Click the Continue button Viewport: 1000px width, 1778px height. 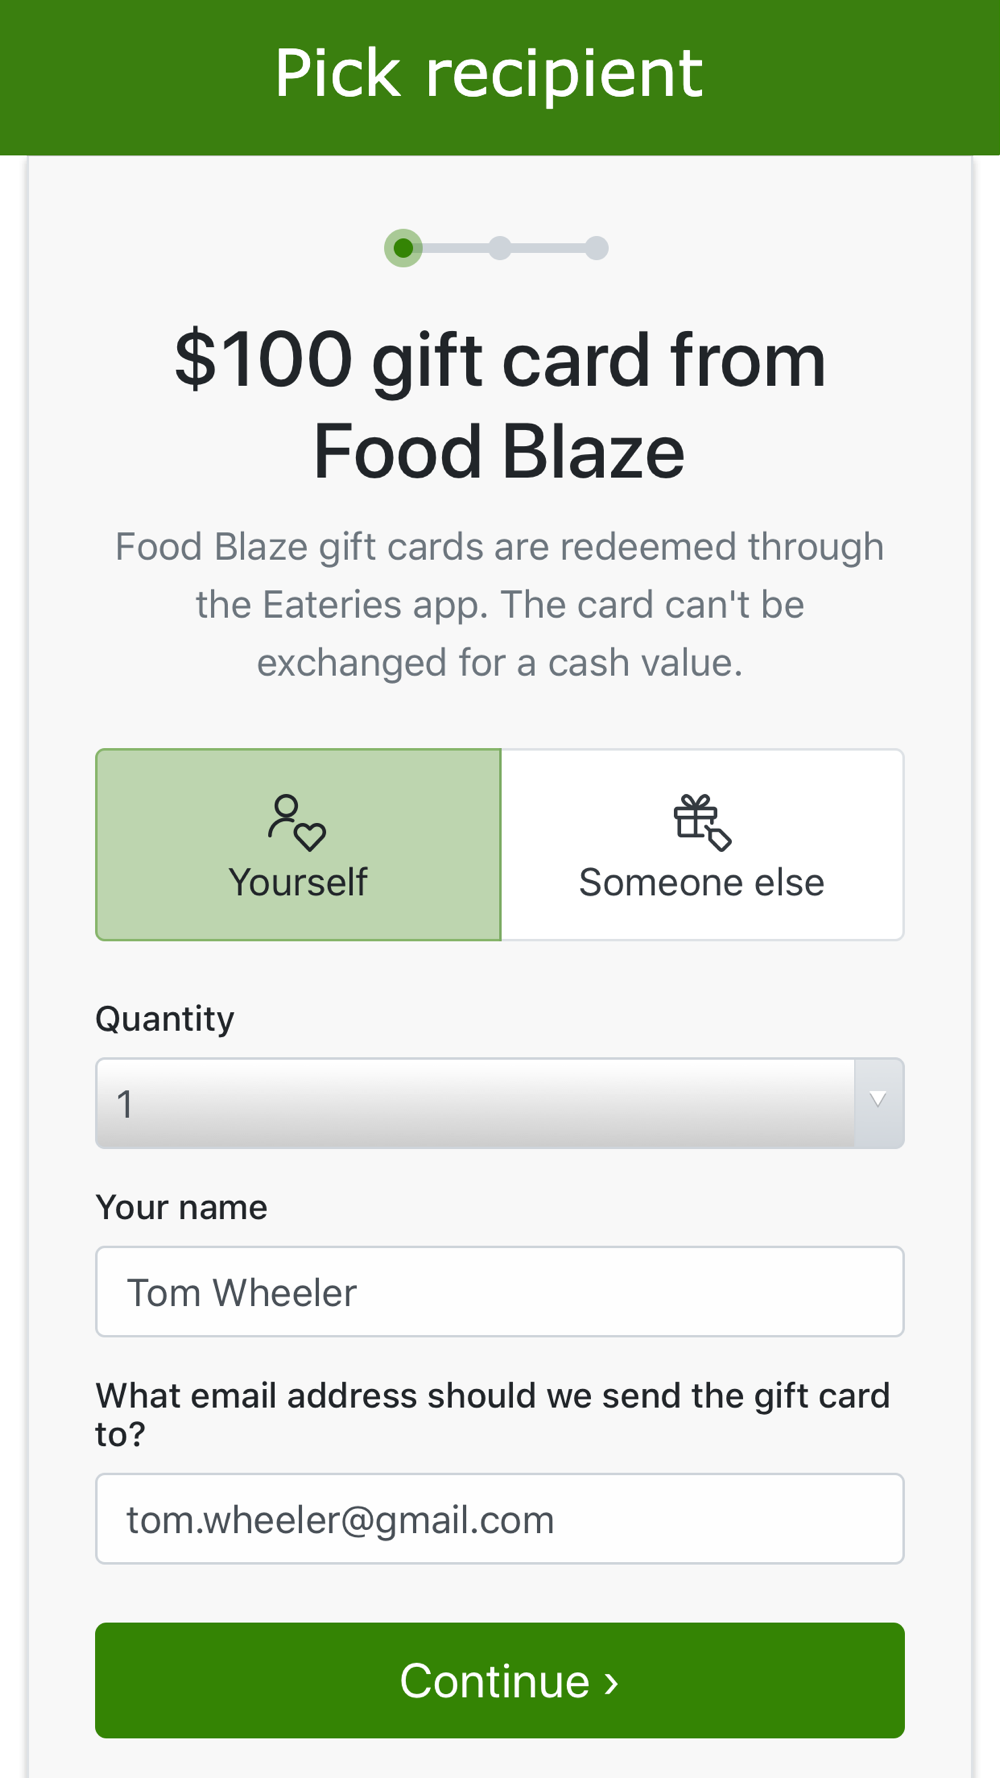[x=500, y=1680]
